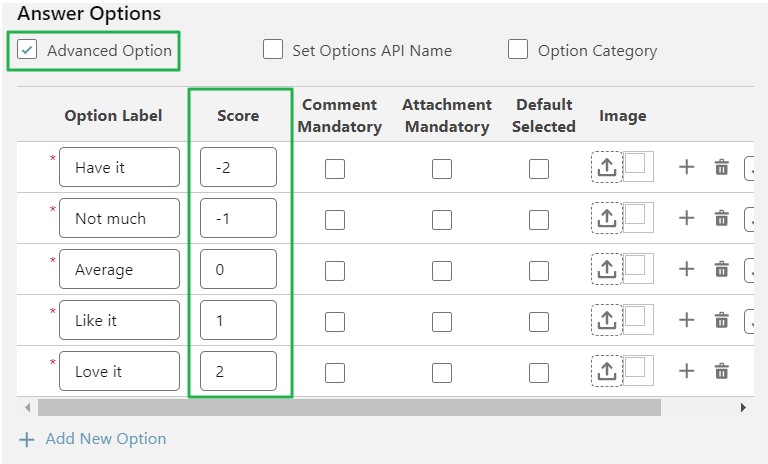Edit the Like it label field

pos(120,320)
